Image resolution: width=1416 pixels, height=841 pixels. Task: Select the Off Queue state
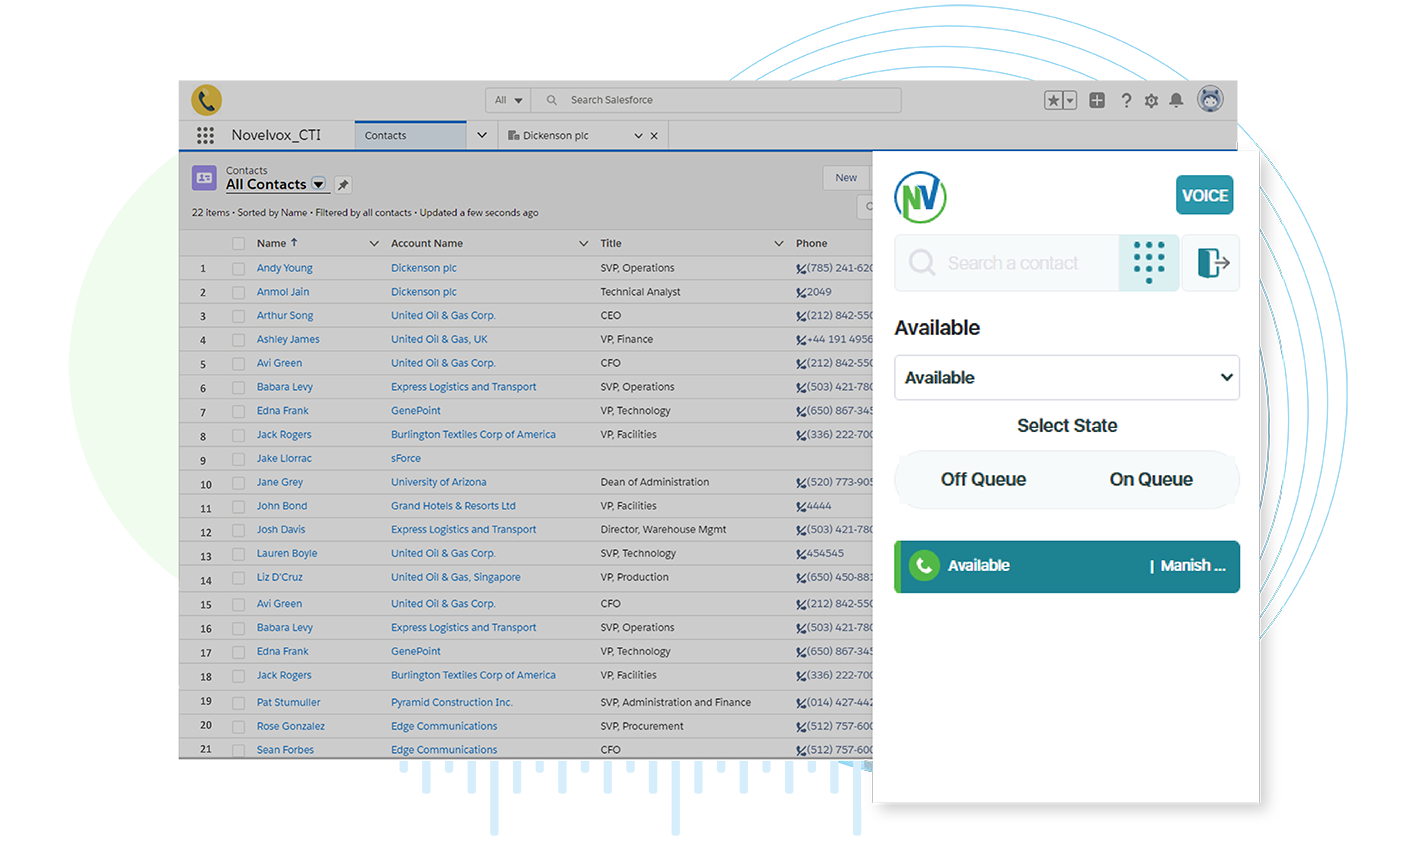click(983, 480)
